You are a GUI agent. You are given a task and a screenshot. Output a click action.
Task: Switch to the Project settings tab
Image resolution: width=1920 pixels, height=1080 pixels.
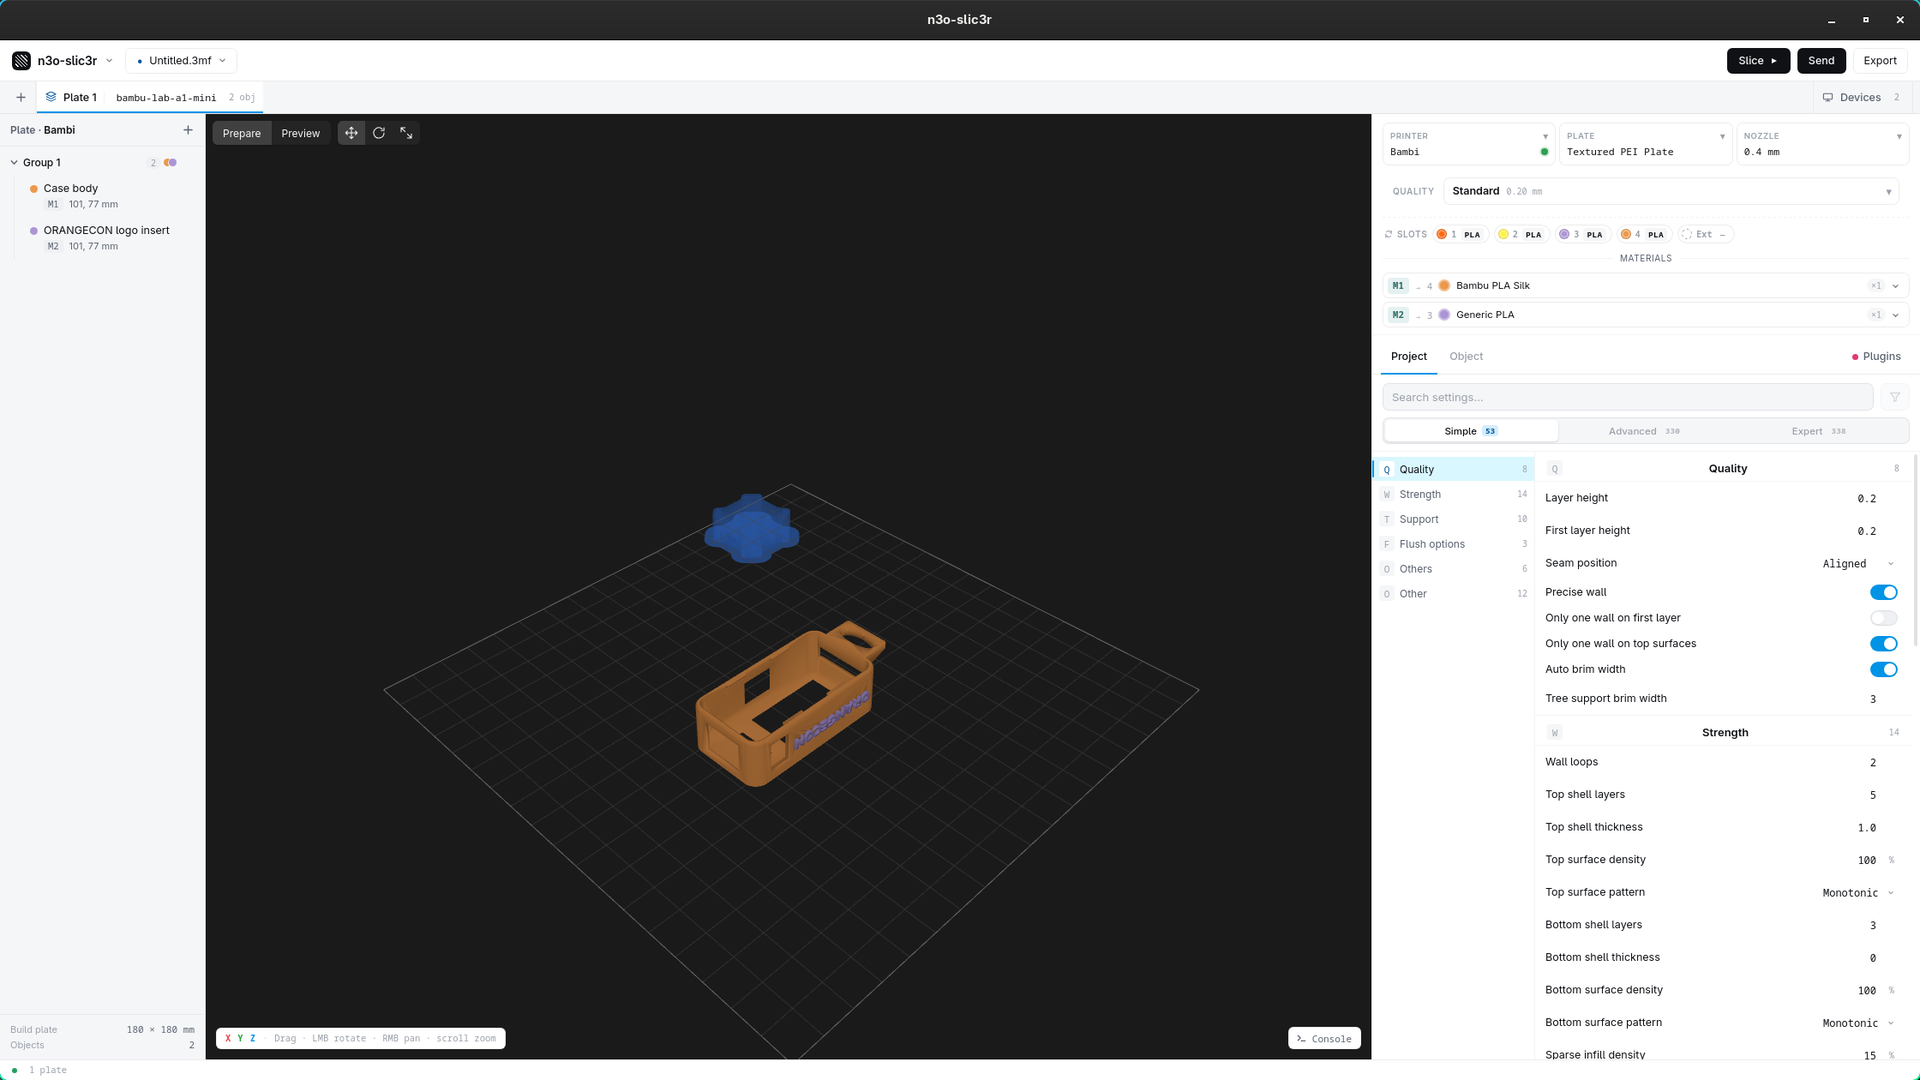(1408, 357)
